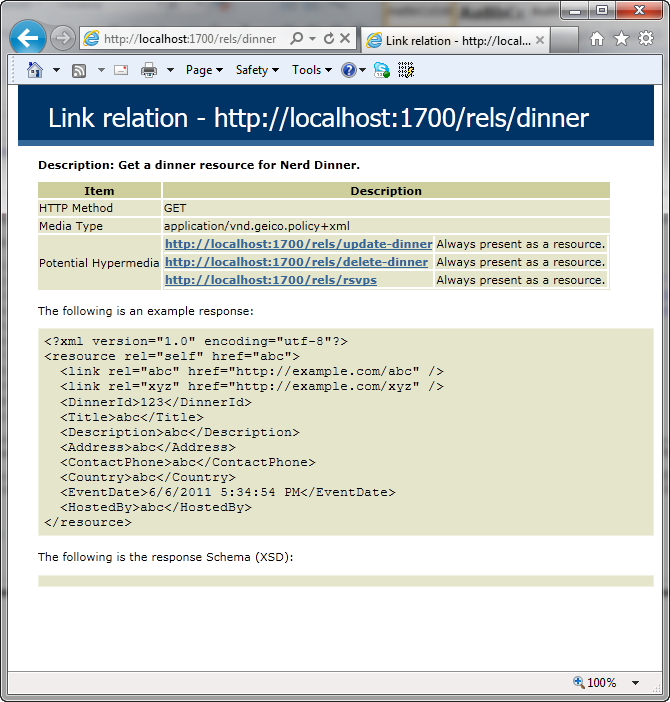Click the '<DinnerId>123</DinnerId>' code line
This screenshot has width=670, height=702.
coord(156,402)
